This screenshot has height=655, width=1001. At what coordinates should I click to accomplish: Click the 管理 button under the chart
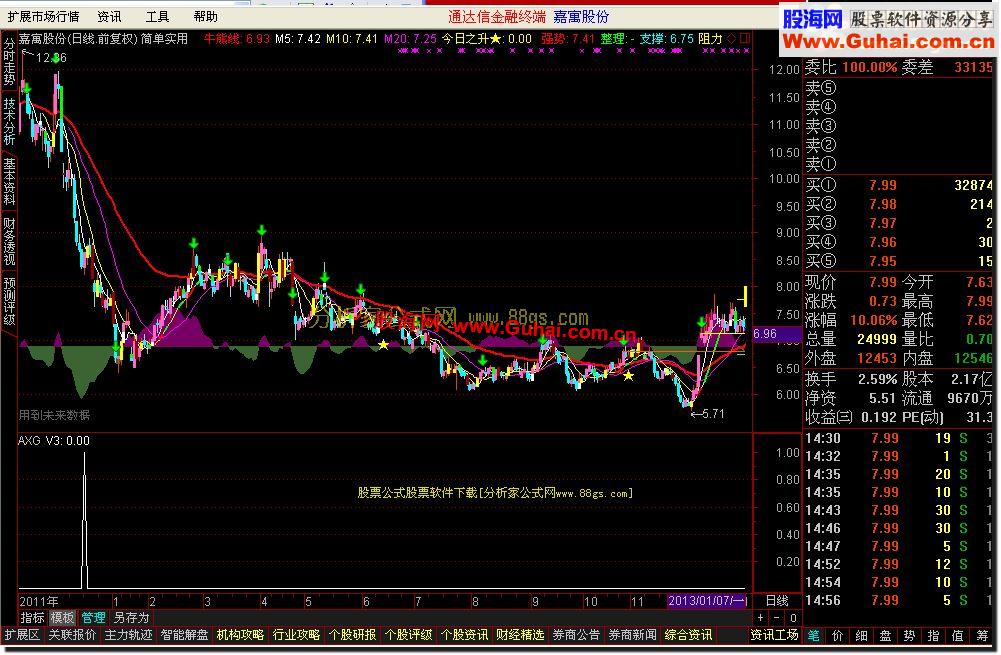93,617
